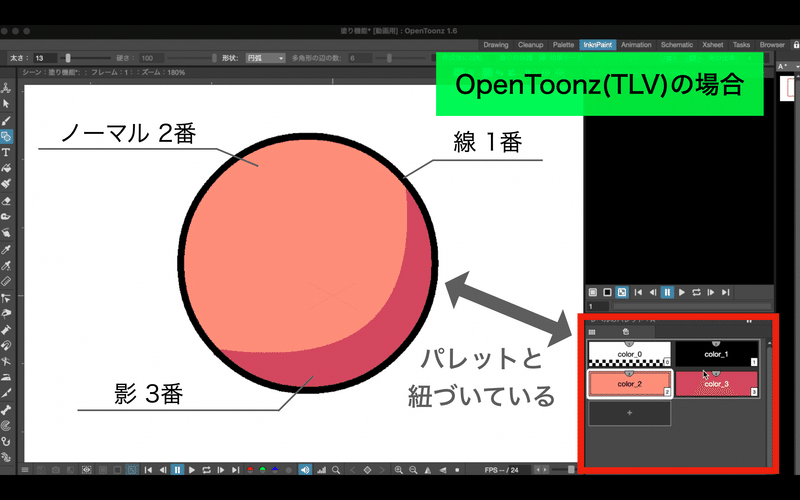Select the Paint Brush tool
This screenshot has height=500, width=800.
coord(6,184)
